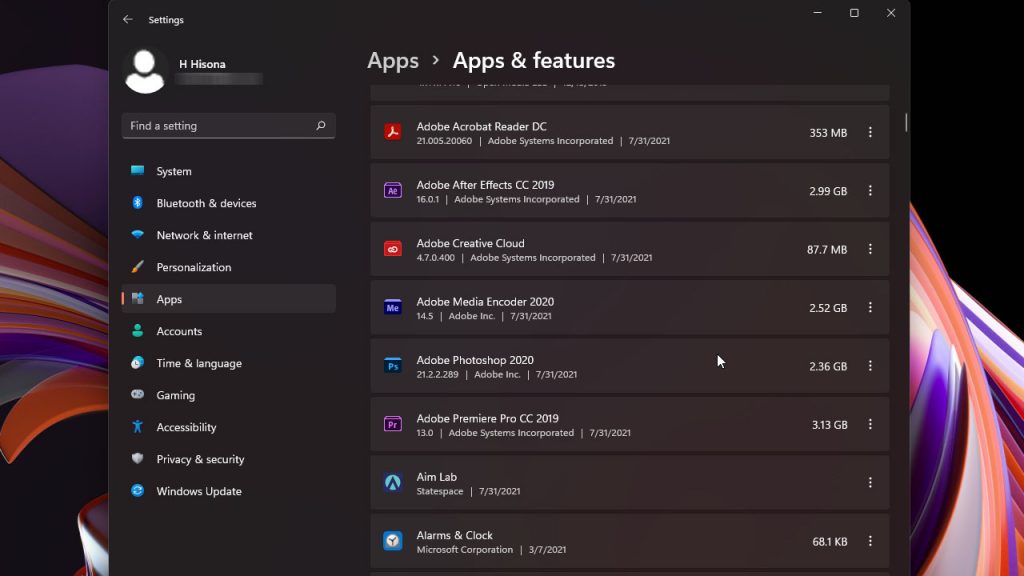Click the Network wifi icon
The height and width of the screenshot is (576, 1024).
pos(137,234)
